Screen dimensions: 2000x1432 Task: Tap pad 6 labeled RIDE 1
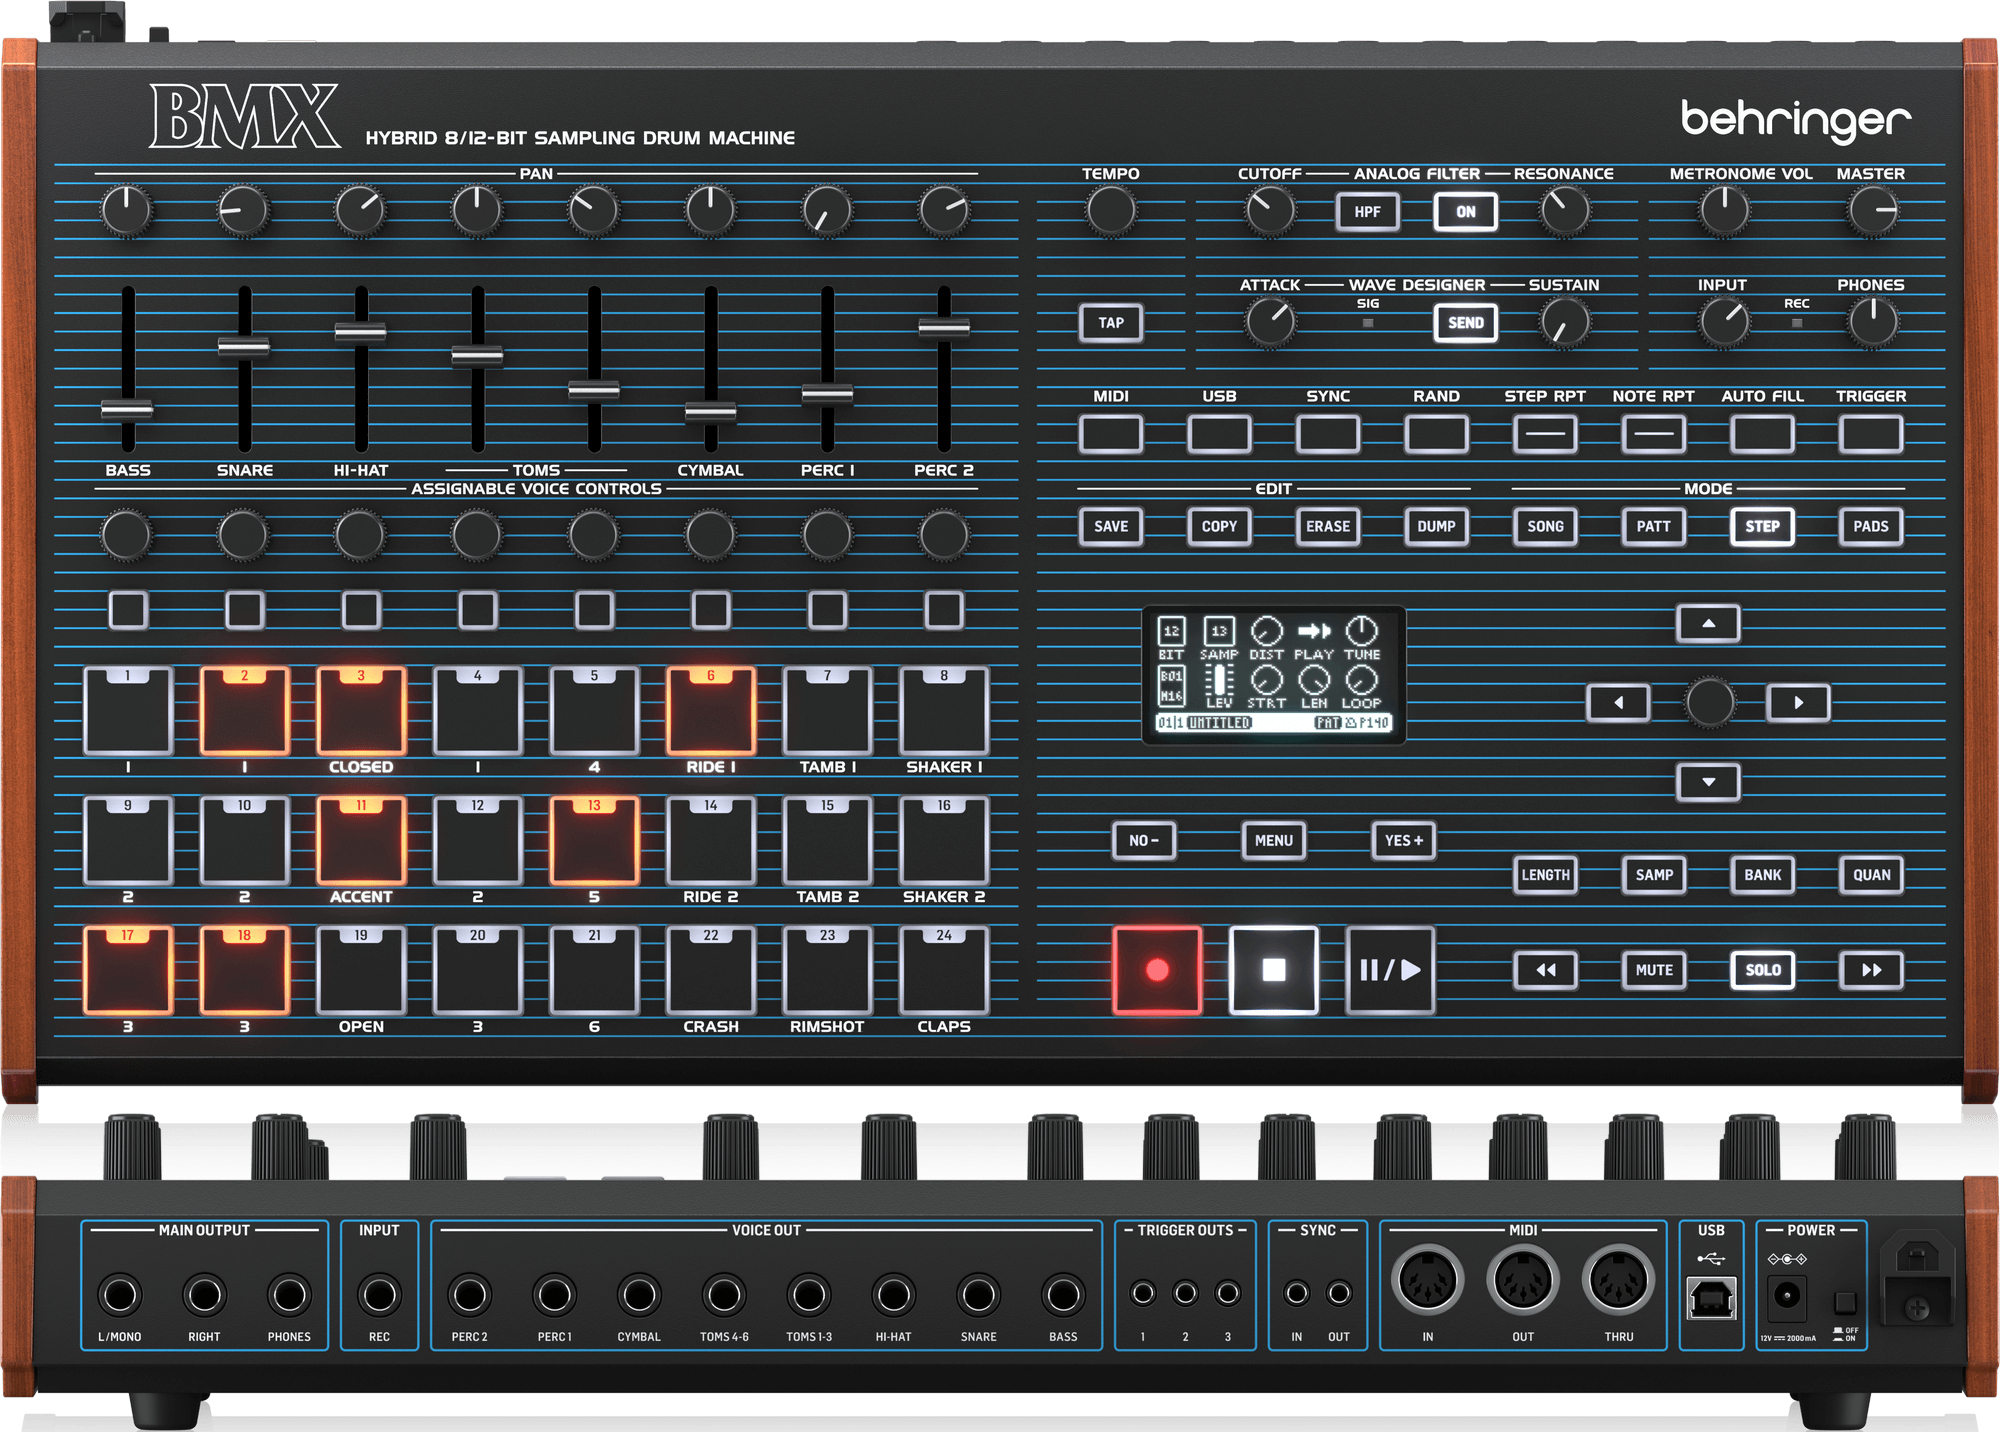click(x=710, y=712)
